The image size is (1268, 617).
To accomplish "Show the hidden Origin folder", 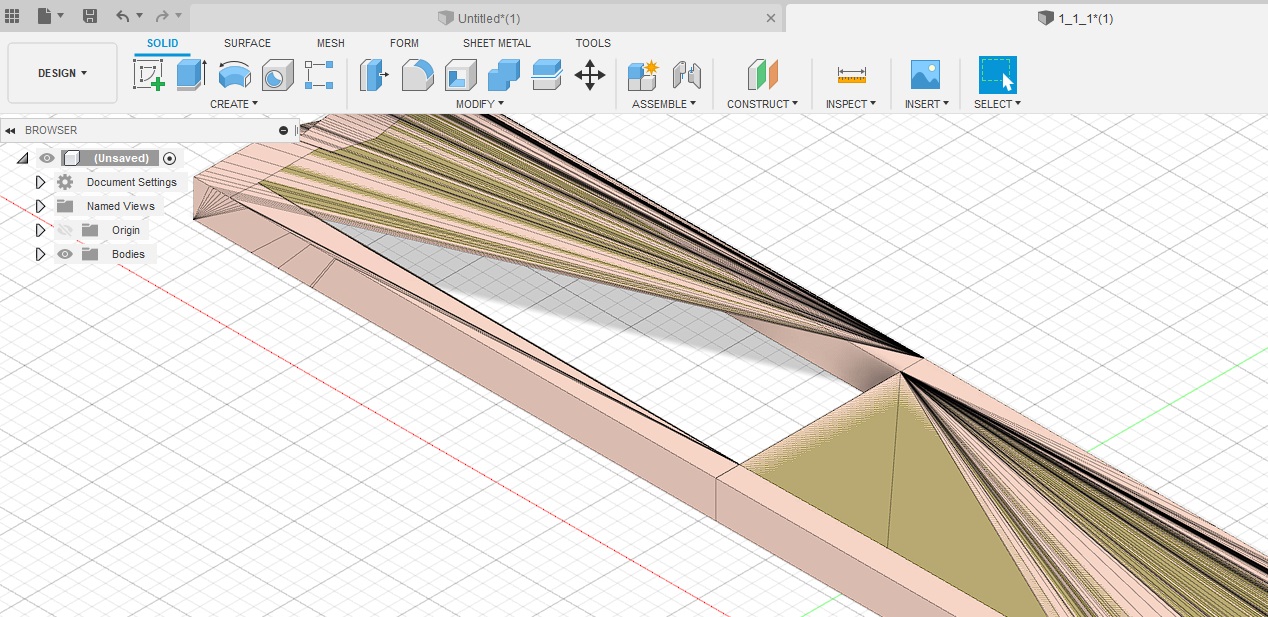I will click(65, 230).
